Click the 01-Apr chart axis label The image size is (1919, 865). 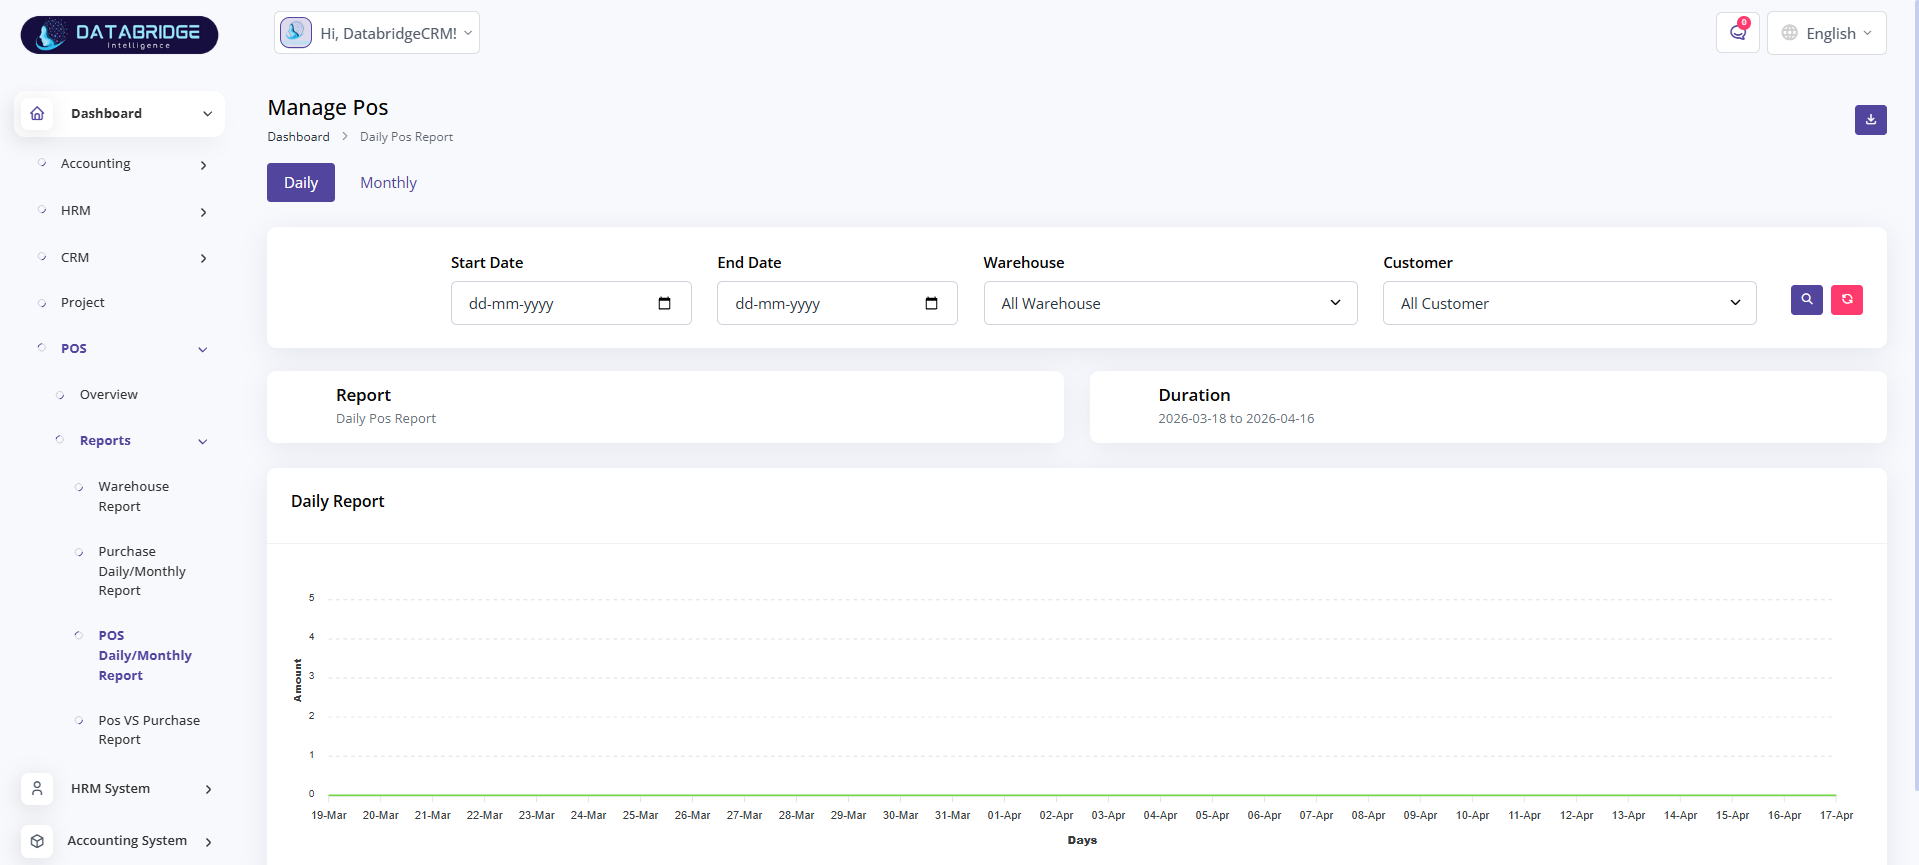click(1004, 816)
